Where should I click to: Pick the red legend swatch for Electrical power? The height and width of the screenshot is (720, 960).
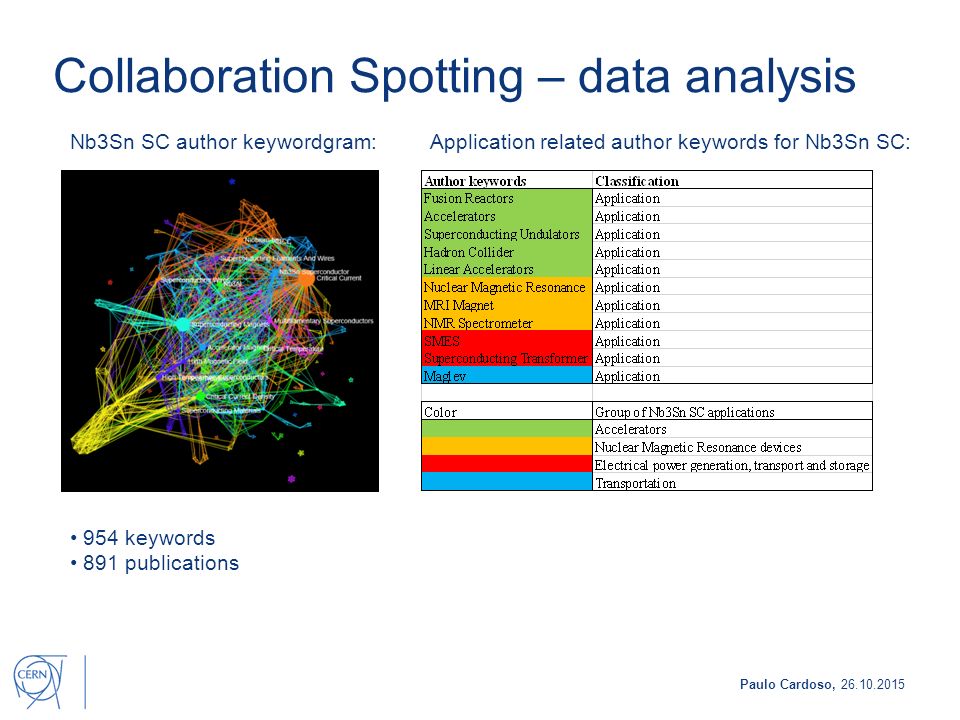(507, 463)
